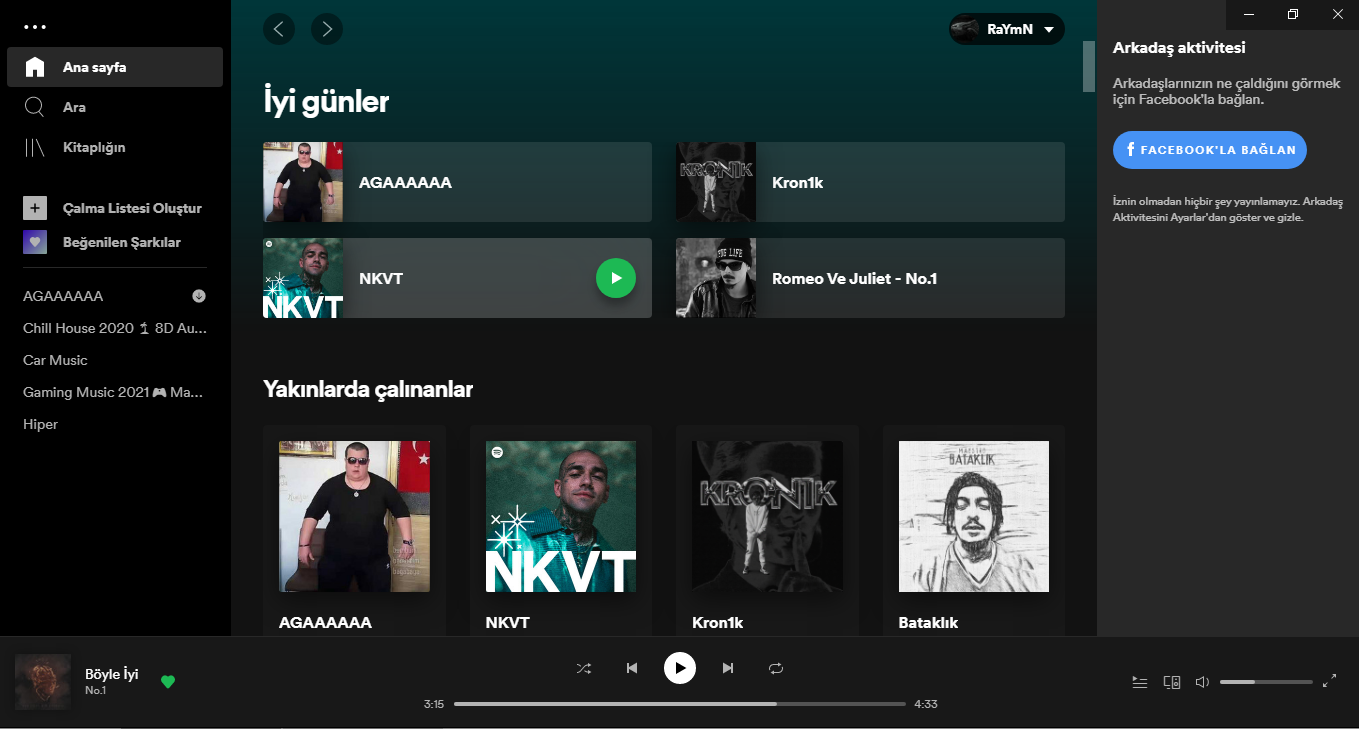Click the volume slider

[1266, 682]
